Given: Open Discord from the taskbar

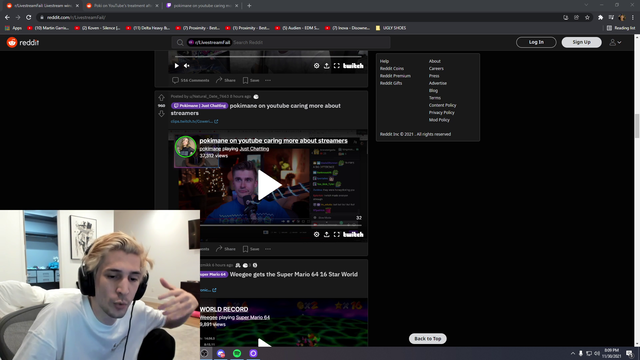Looking at the screenshot, I should (x=221, y=353).
